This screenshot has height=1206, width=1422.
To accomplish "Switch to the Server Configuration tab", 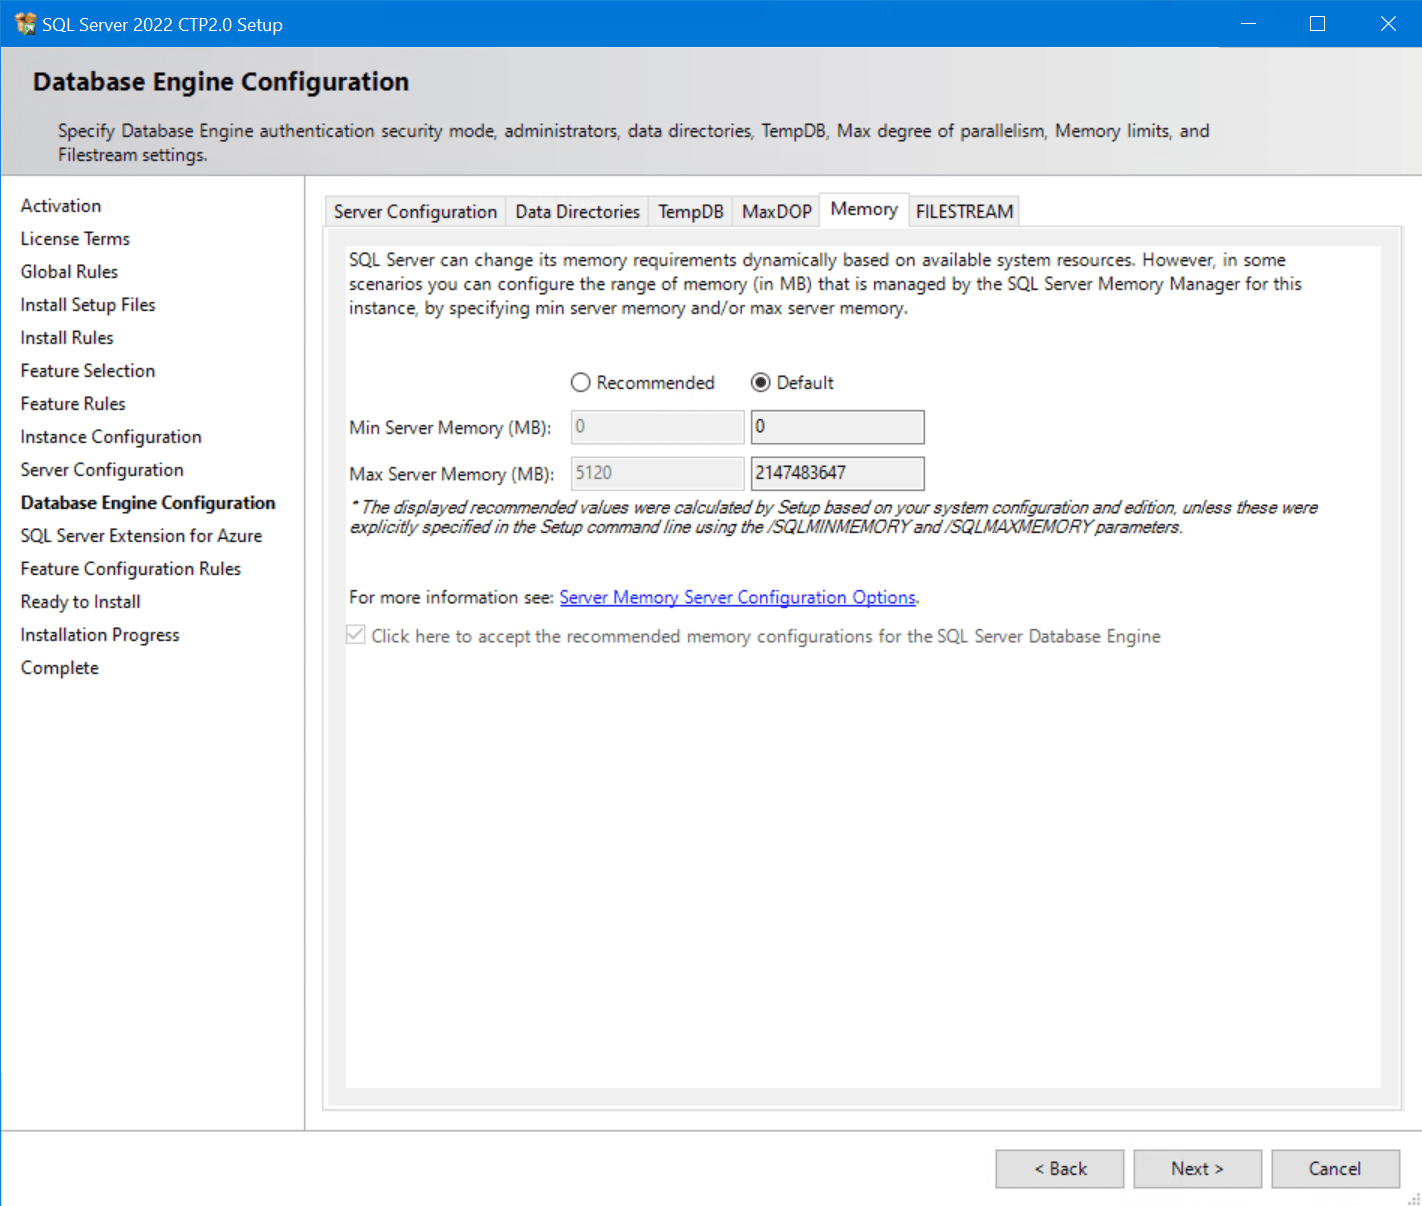I will pos(414,211).
